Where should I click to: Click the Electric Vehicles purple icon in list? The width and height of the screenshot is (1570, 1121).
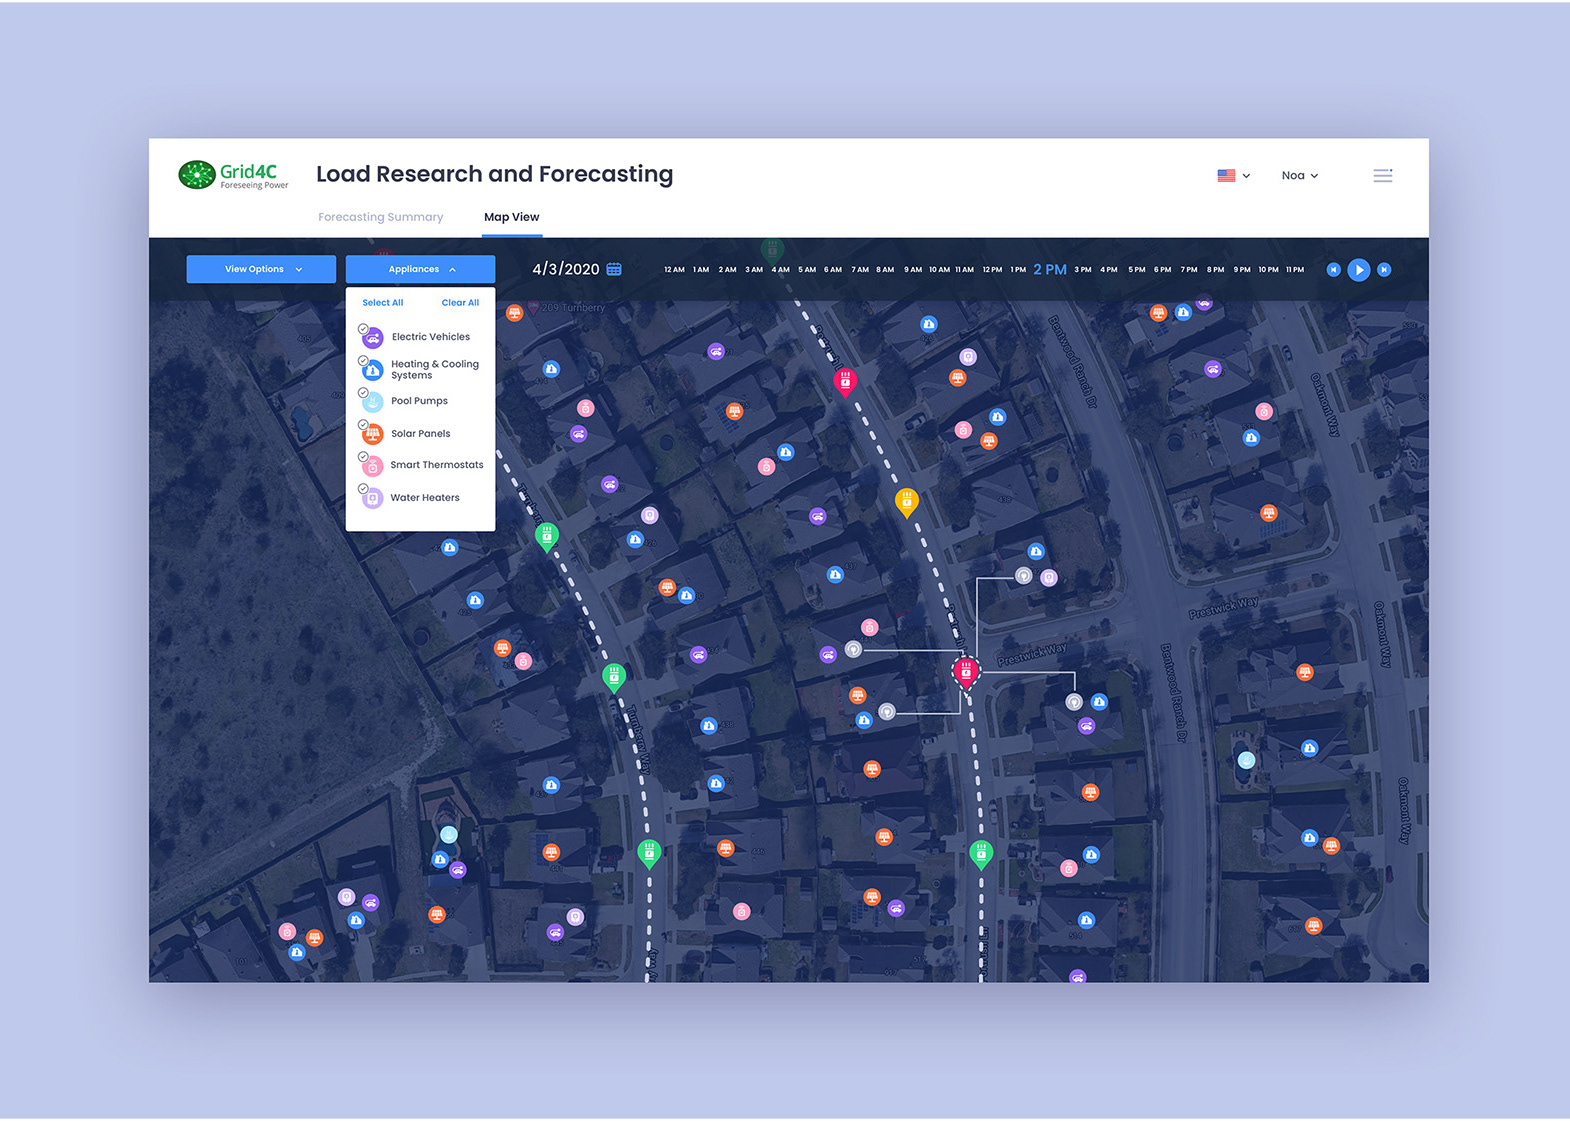coord(373,338)
